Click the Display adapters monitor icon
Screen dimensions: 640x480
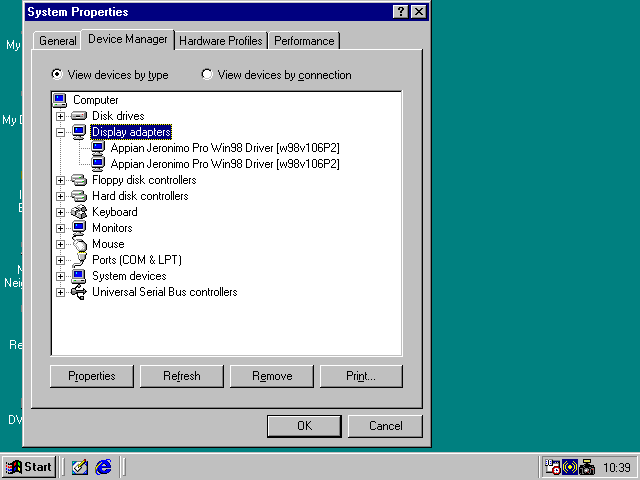[x=79, y=132]
